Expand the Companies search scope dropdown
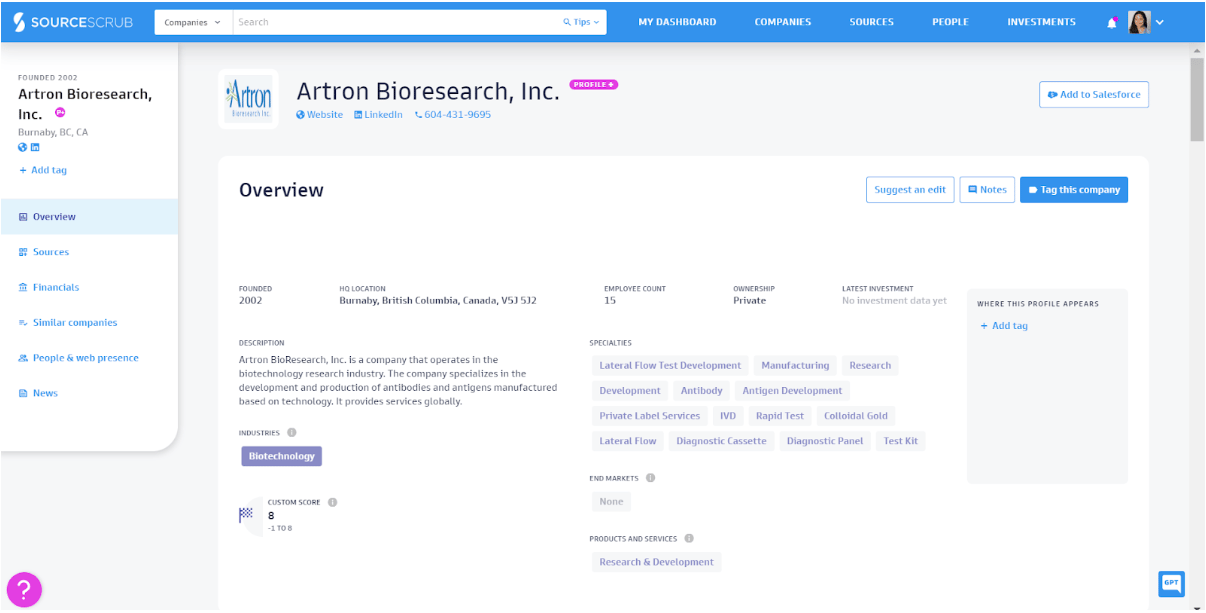1206x613 pixels. (x=193, y=22)
